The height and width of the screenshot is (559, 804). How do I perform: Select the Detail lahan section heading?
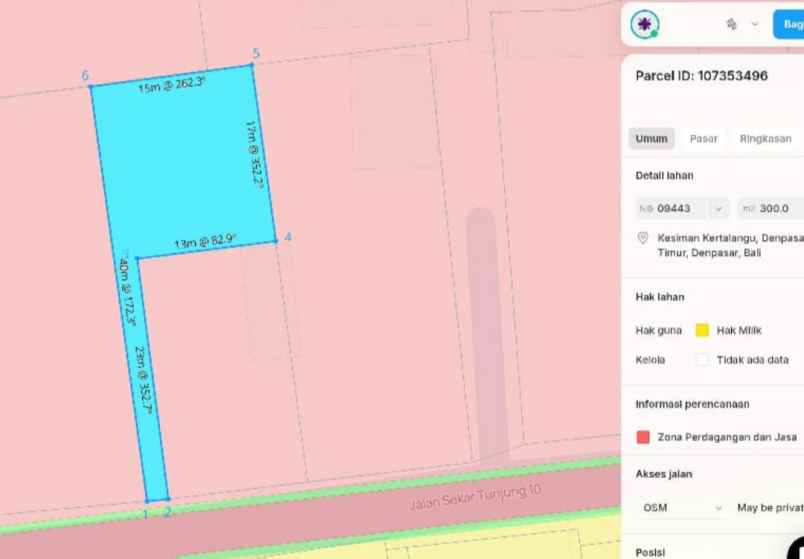click(665, 175)
